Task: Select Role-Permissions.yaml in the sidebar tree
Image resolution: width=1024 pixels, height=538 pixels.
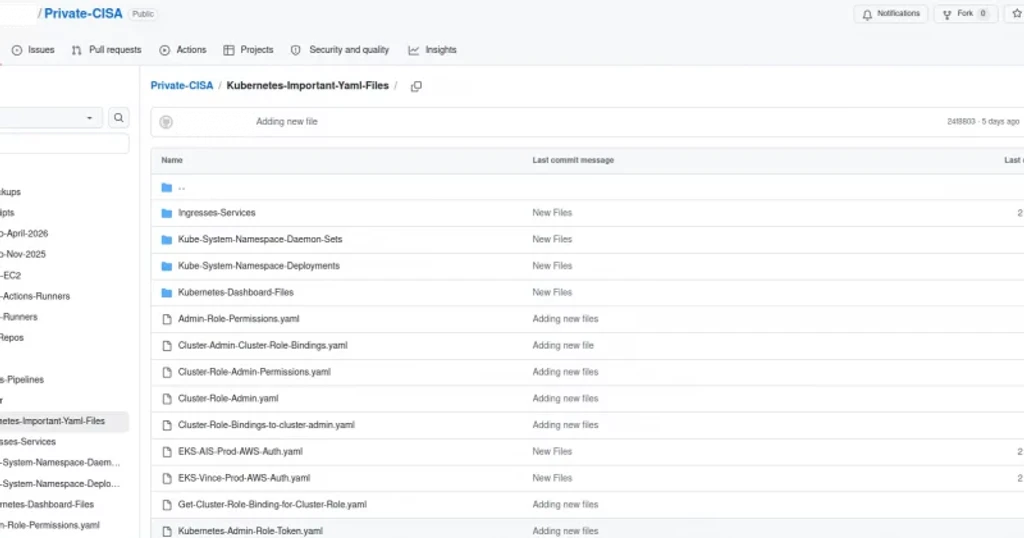Action: pos(50,525)
